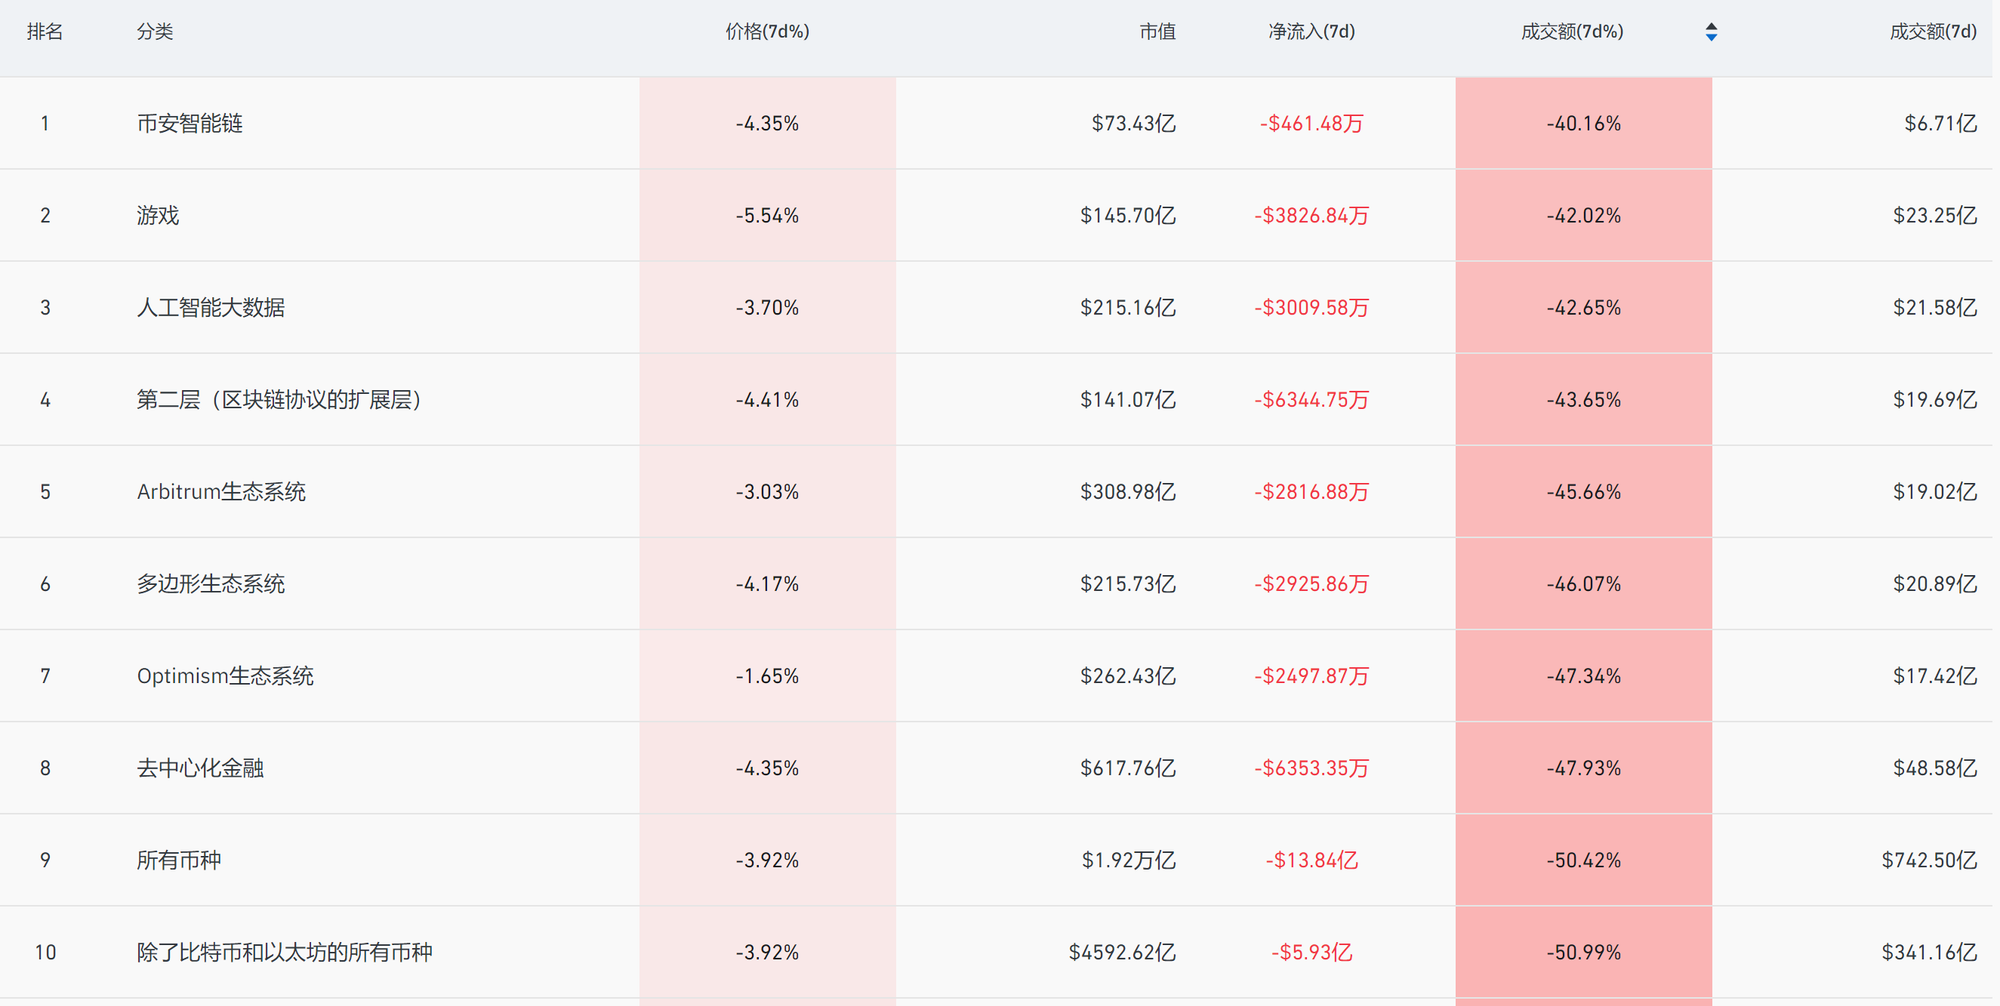
Task: Select net inflow -$6344.75万
Action: tap(1312, 399)
